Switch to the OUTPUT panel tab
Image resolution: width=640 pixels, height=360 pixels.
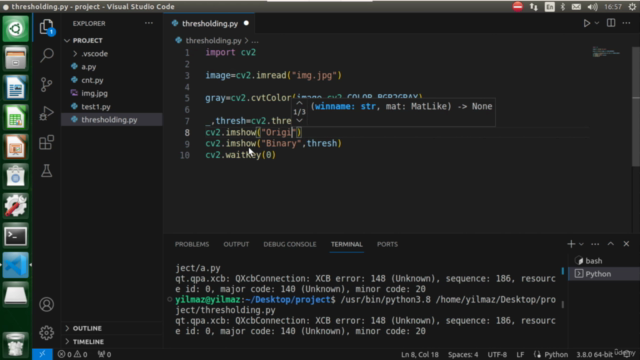coord(236,244)
